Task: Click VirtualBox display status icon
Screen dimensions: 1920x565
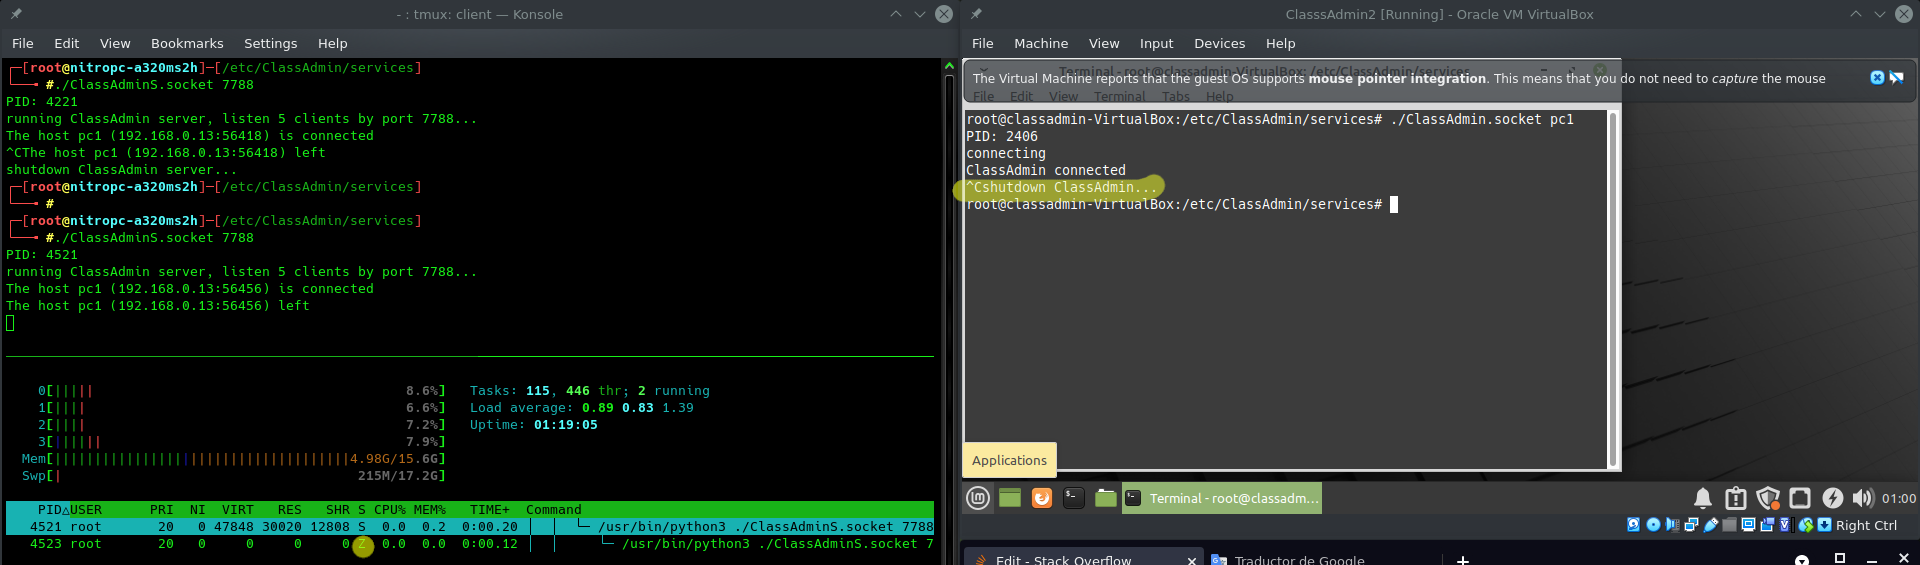Action: click(x=1748, y=525)
